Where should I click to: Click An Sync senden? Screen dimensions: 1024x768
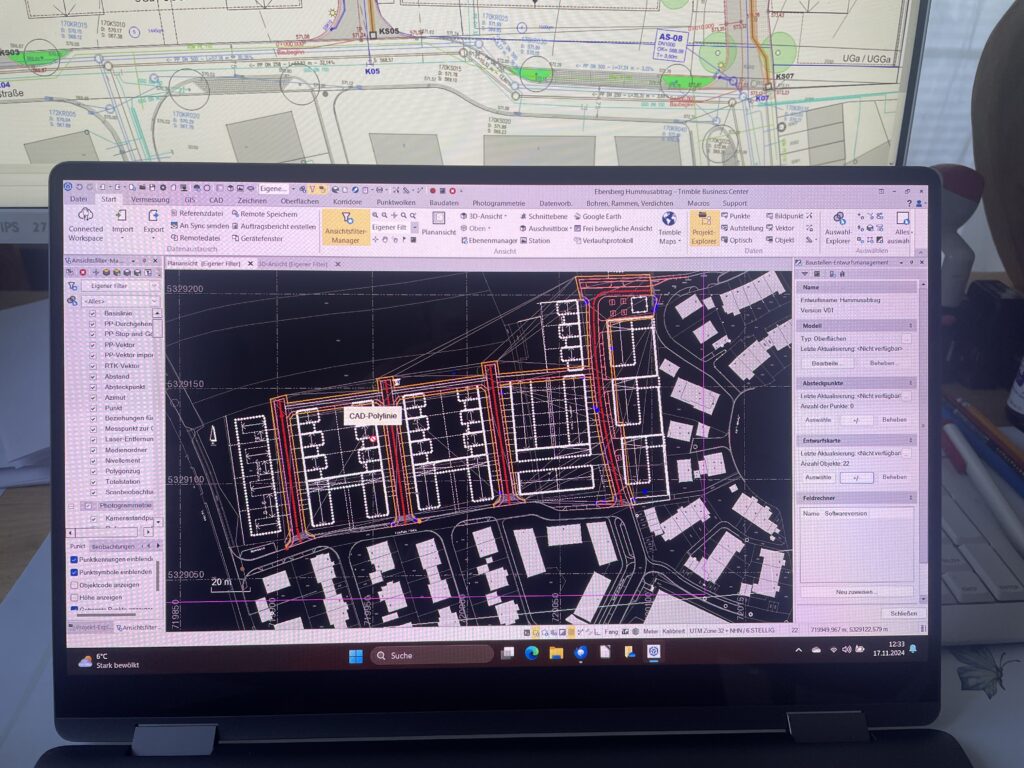(199, 226)
